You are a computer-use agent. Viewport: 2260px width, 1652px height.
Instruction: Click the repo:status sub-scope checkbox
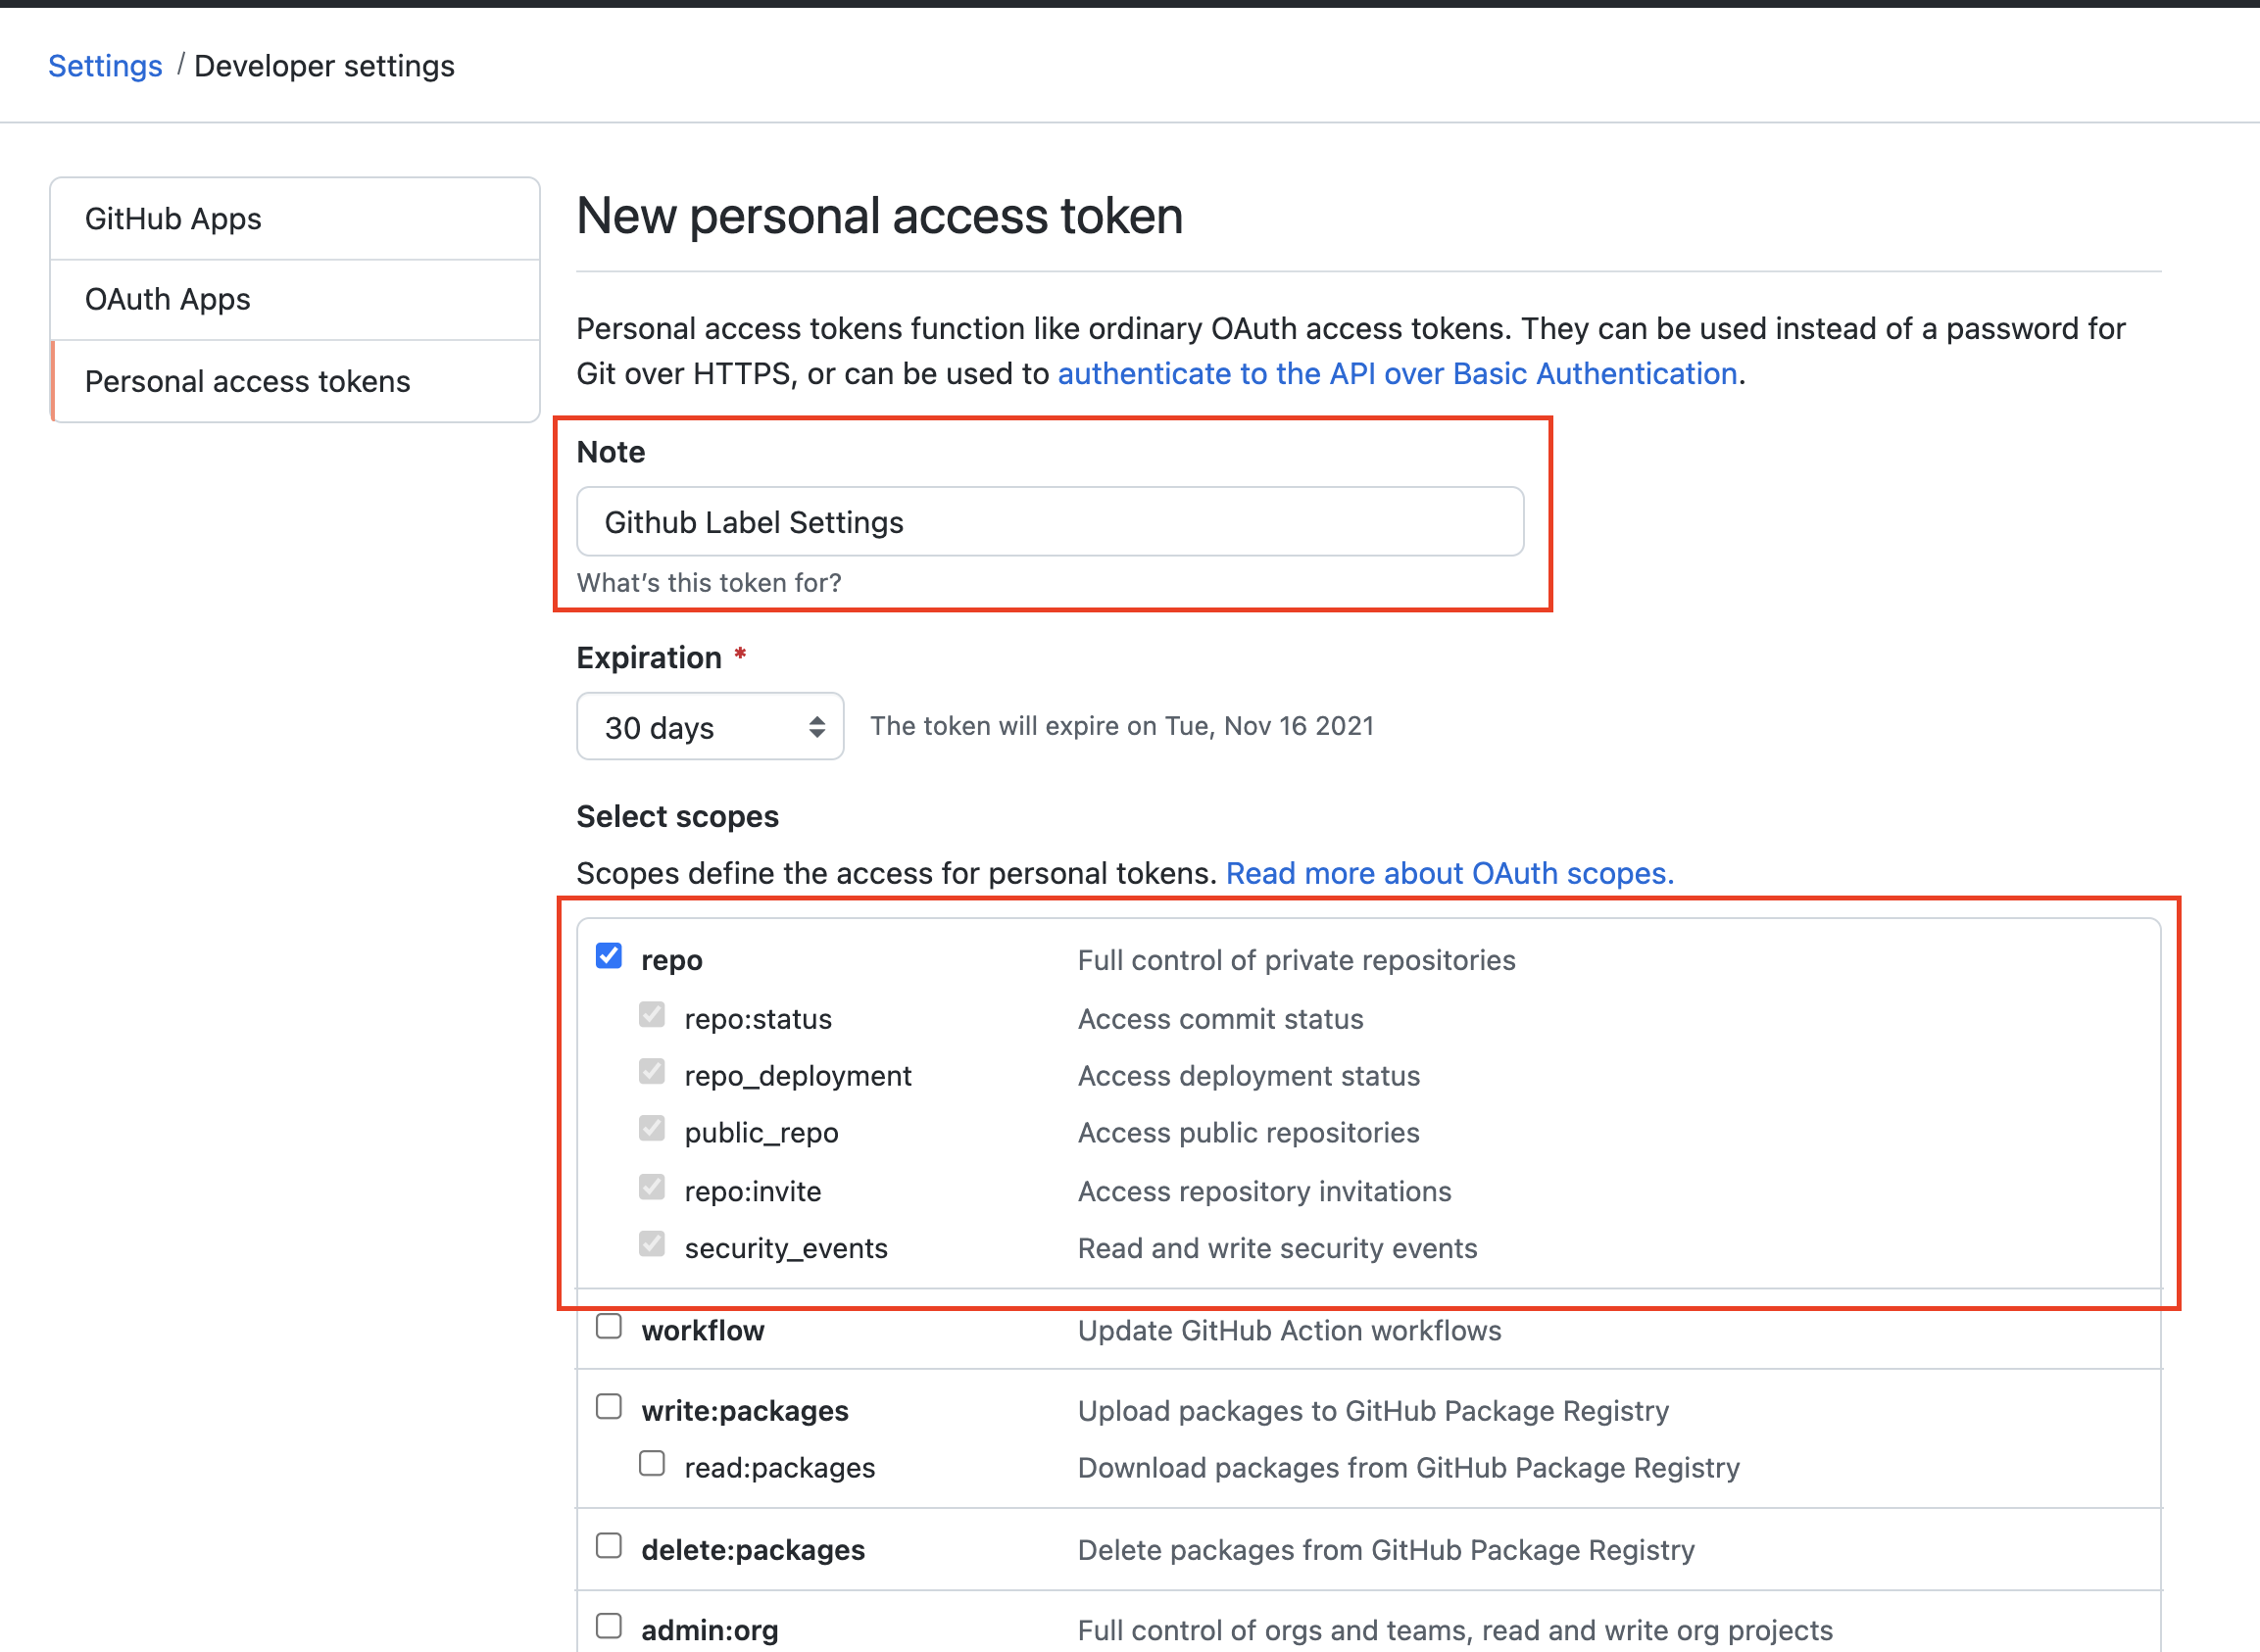coord(652,1015)
